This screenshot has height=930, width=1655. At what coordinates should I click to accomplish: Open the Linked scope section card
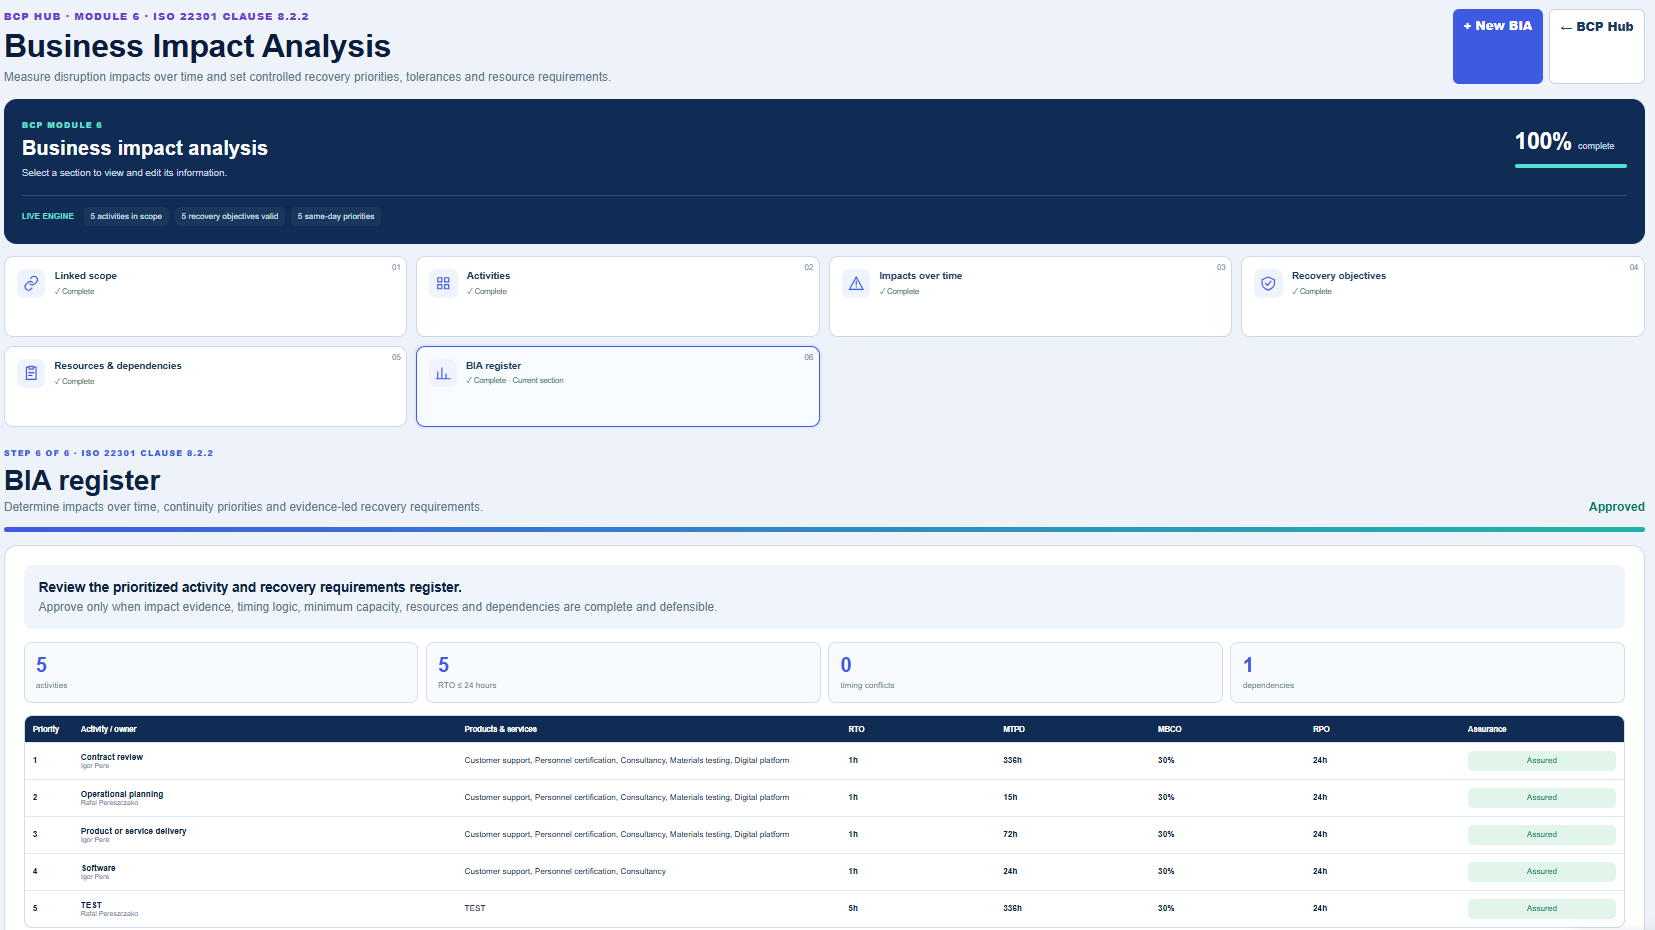coord(205,296)
